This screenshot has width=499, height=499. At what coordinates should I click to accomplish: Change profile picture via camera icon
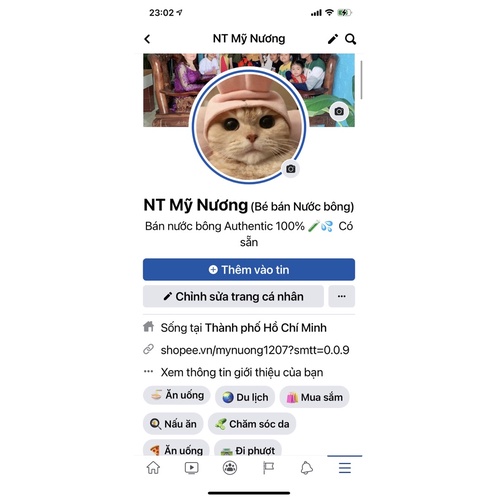click(291, 169)
